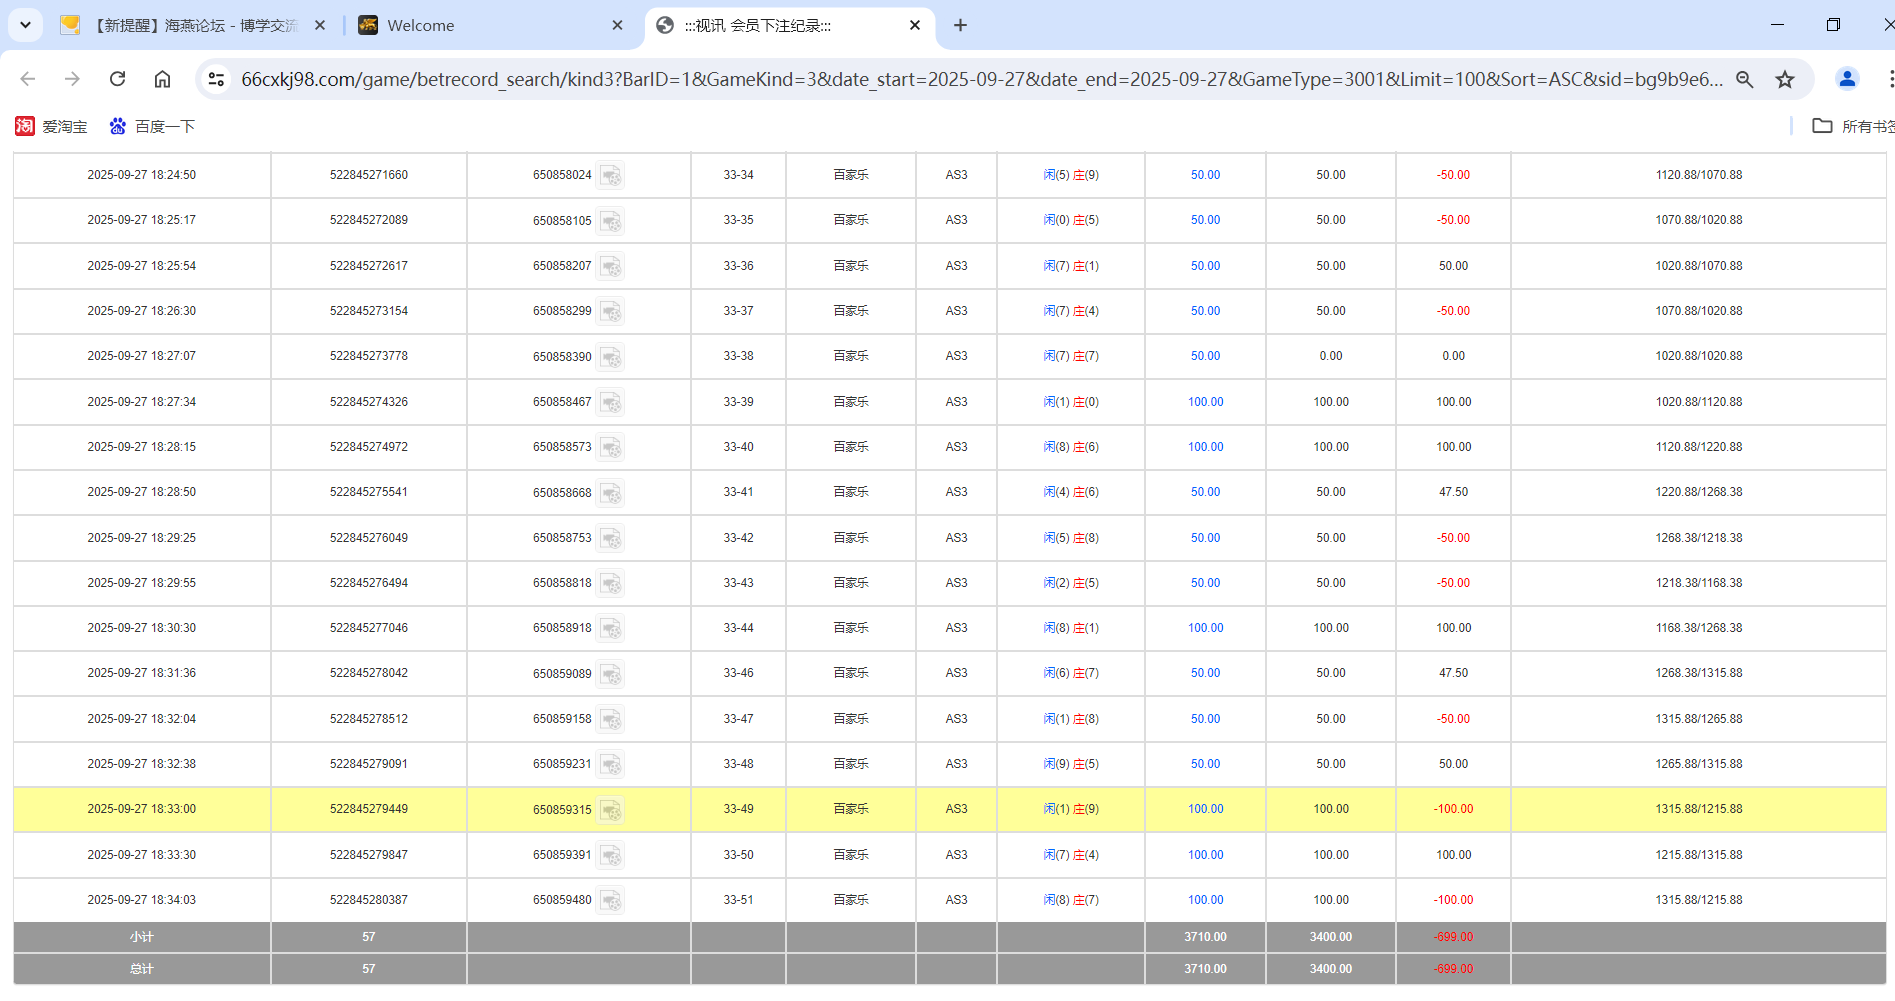Image resolution: width=1895 pixels, height=1001 pixels.
Task: Open detail icon for round 650859315
Action: coord(611,810)
